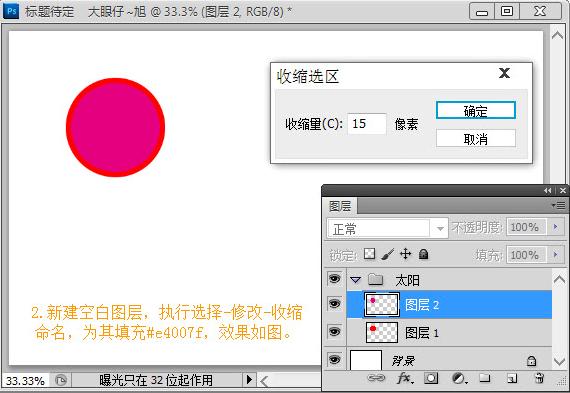Confirm the contract selection with 确定
The width and height of the screenshot is (570, 393).
click(475, 111)
